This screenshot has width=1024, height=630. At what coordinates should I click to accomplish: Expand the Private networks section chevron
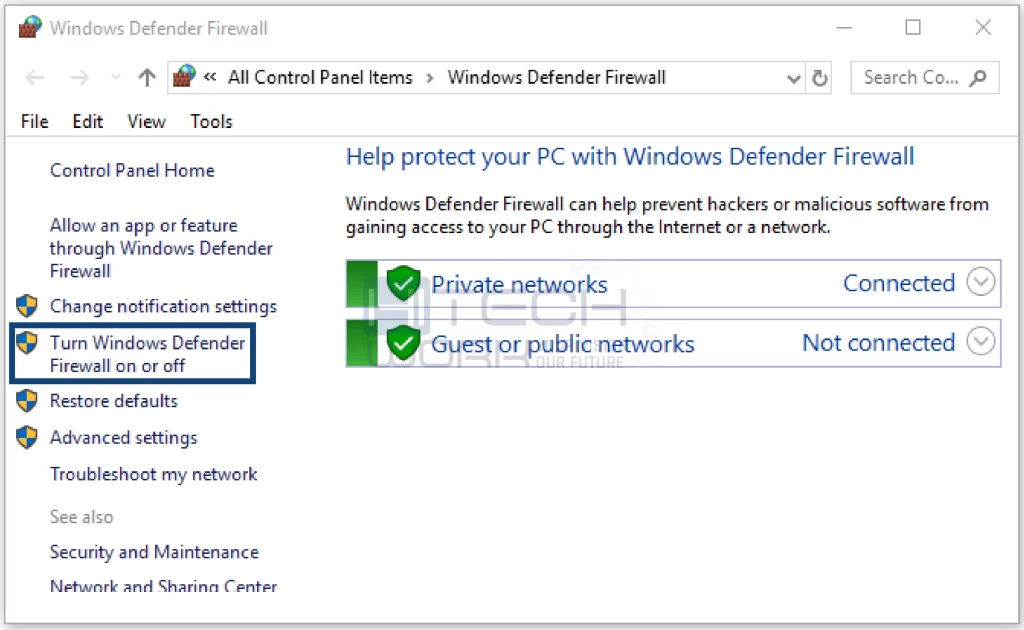(980, 283)
